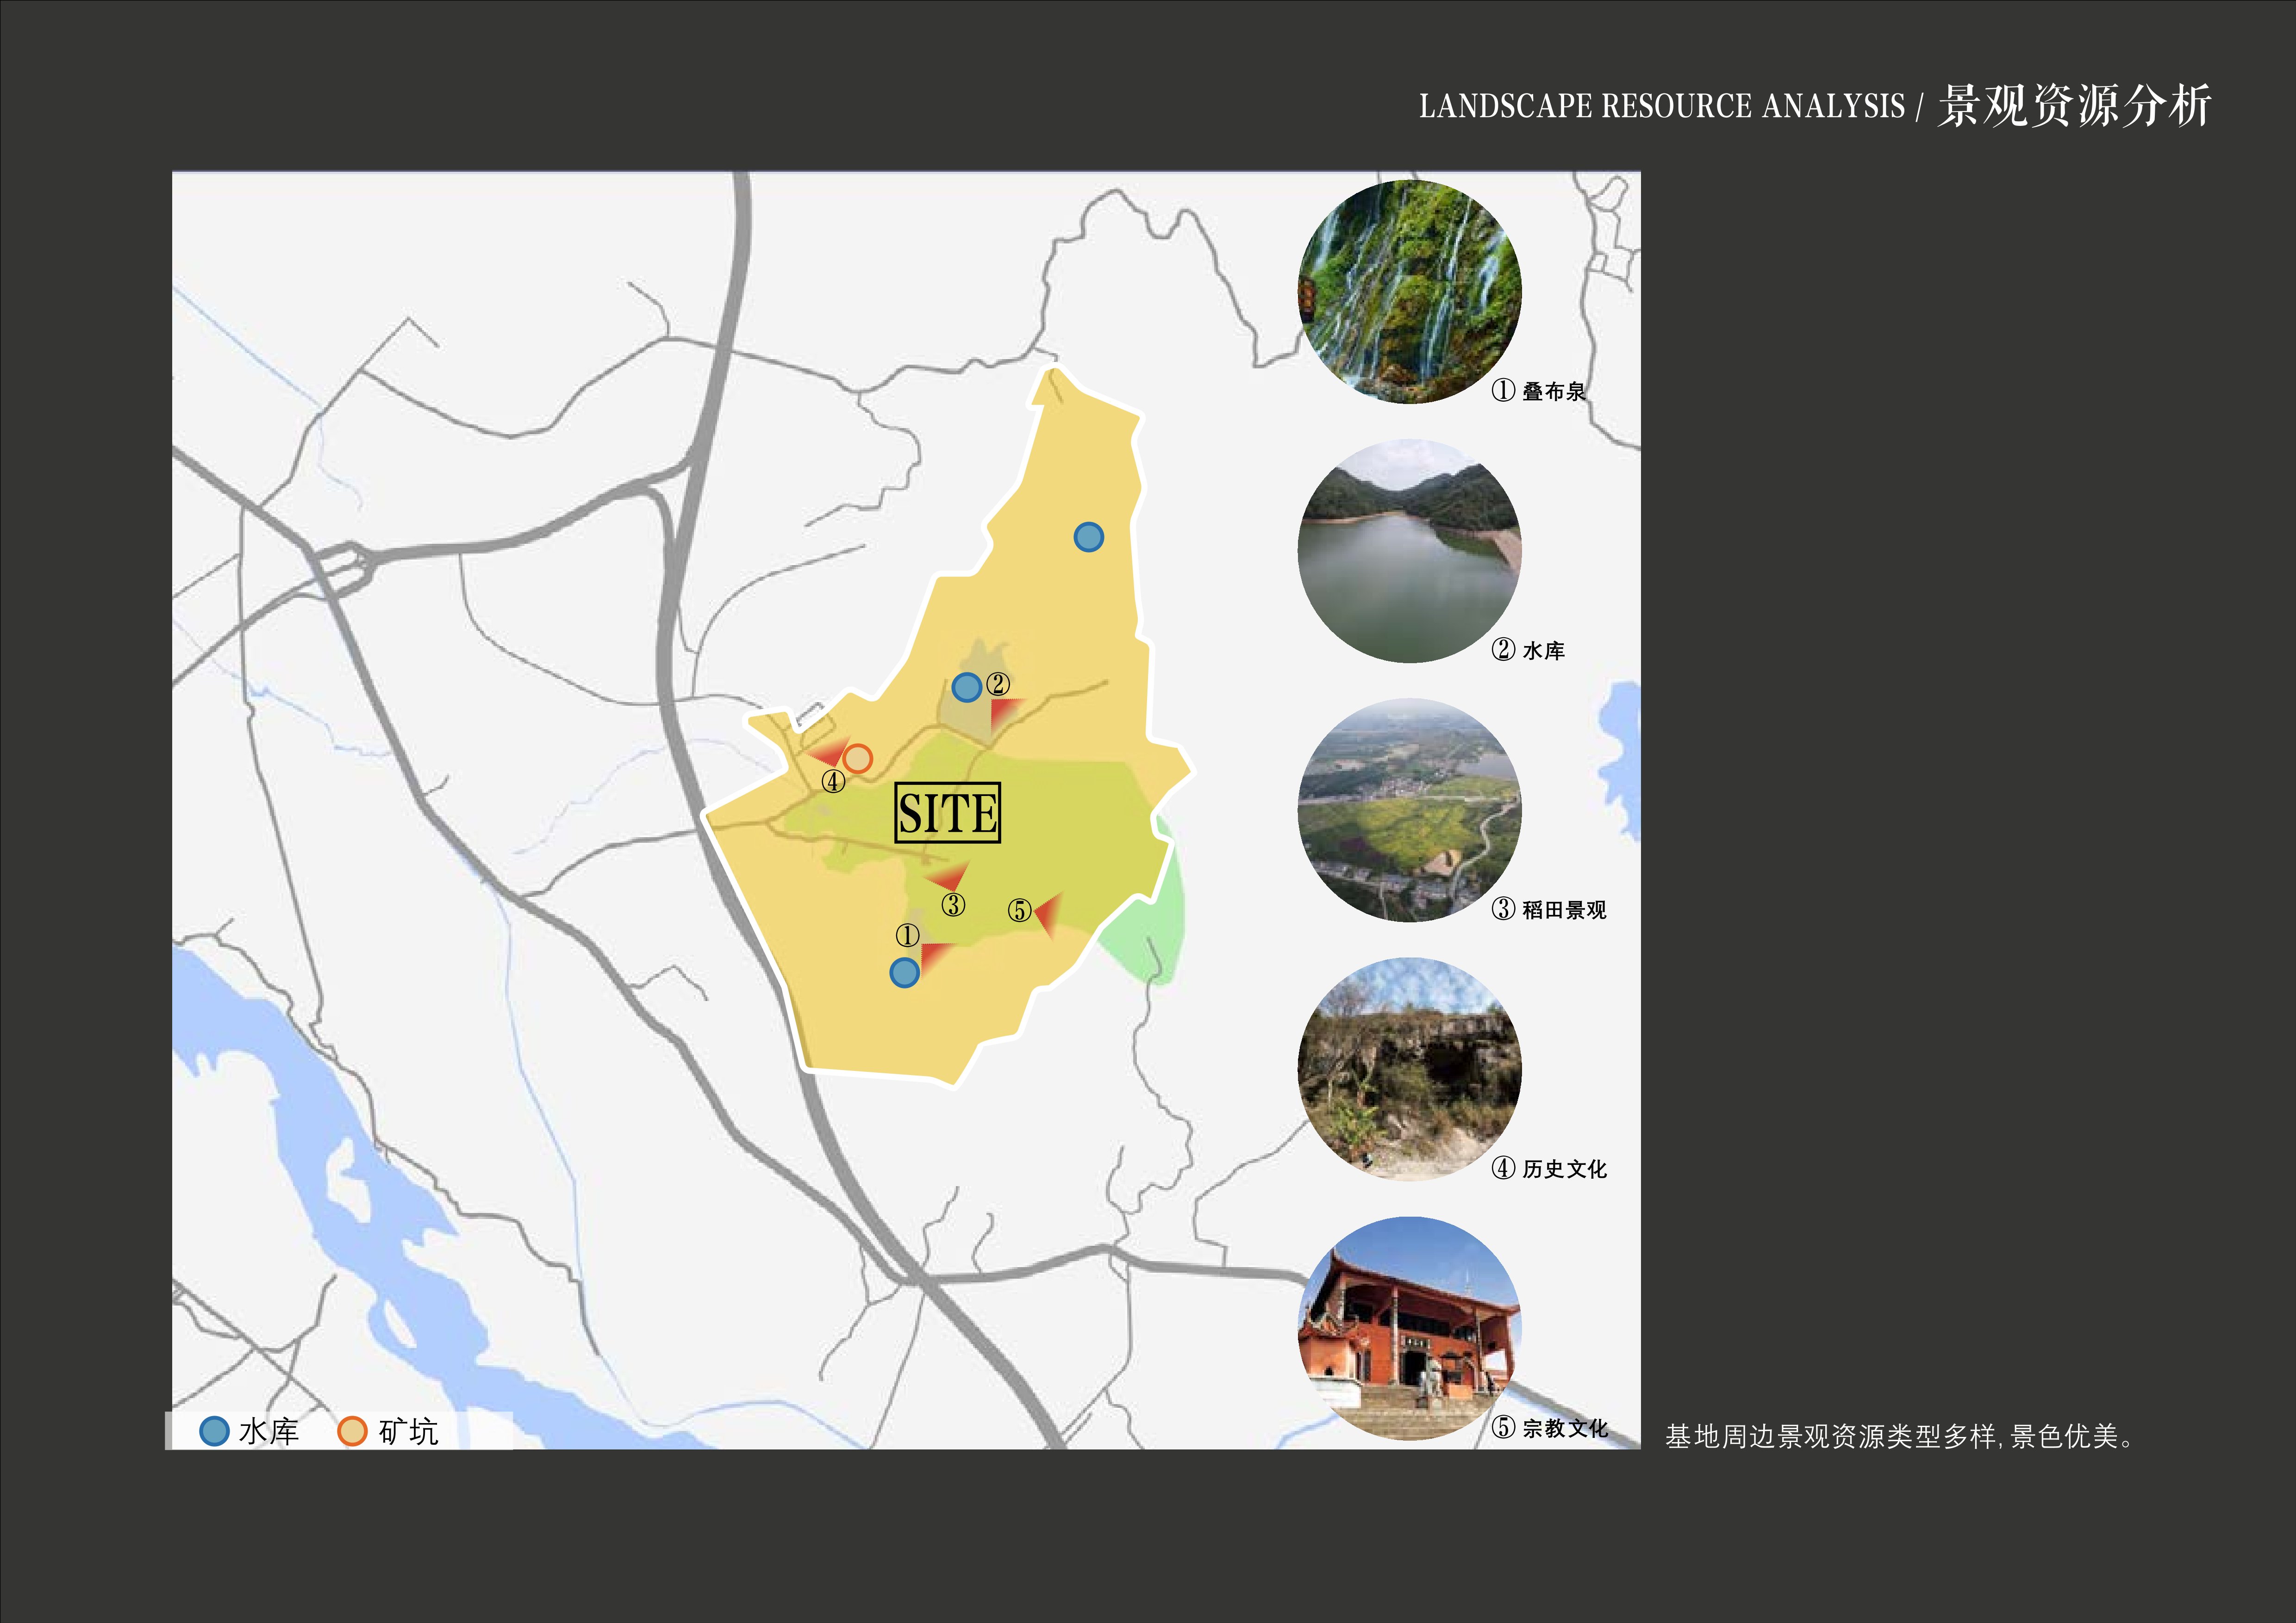
Task: Open the waterfall photo 叠布泉
Action: [x=1409, y=292]
